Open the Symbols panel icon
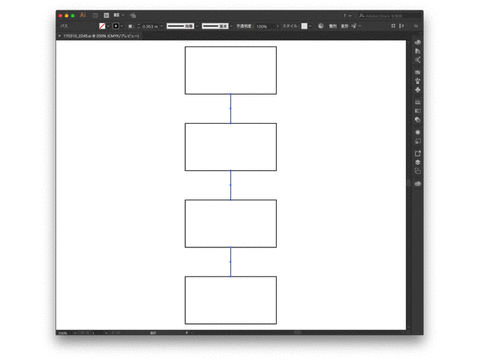Viewport: 480px width, 360px height. (418, 90)
